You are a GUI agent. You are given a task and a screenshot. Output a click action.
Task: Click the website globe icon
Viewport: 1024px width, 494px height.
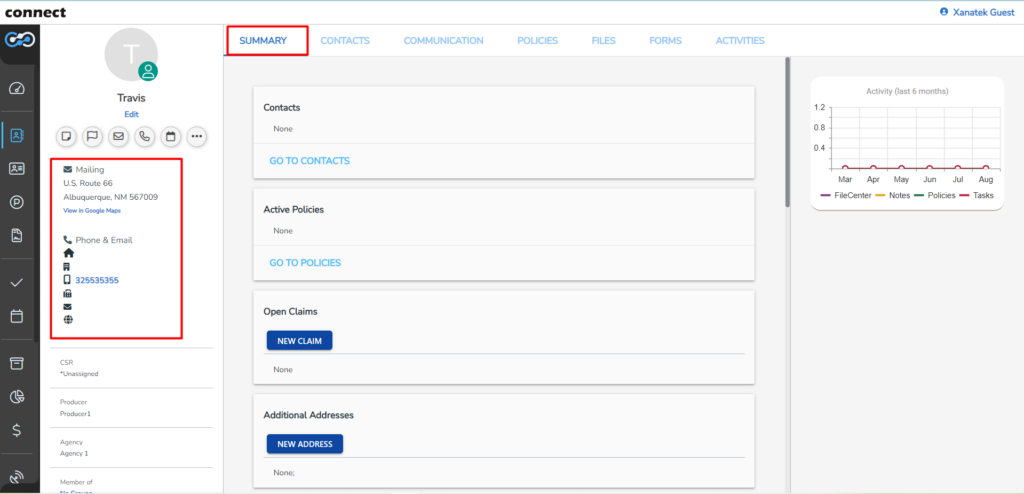pos(68,320)
